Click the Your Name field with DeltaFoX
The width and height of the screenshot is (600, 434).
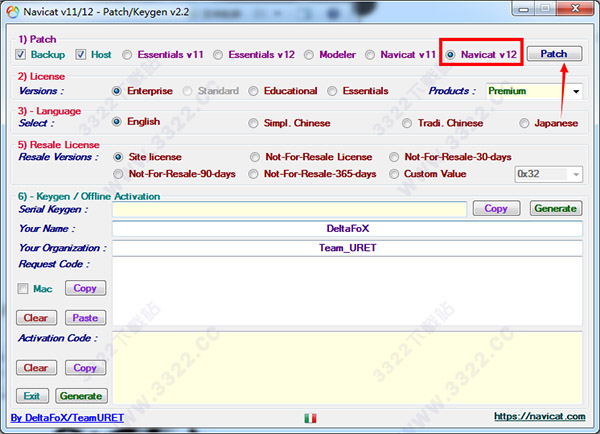[347, 228]
